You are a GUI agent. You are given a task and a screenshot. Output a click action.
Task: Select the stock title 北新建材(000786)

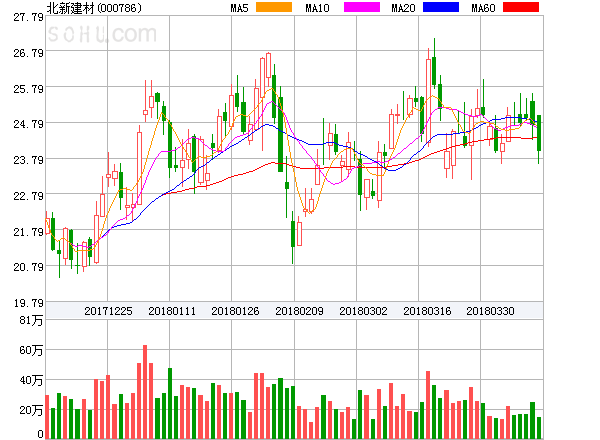point(94,8)
